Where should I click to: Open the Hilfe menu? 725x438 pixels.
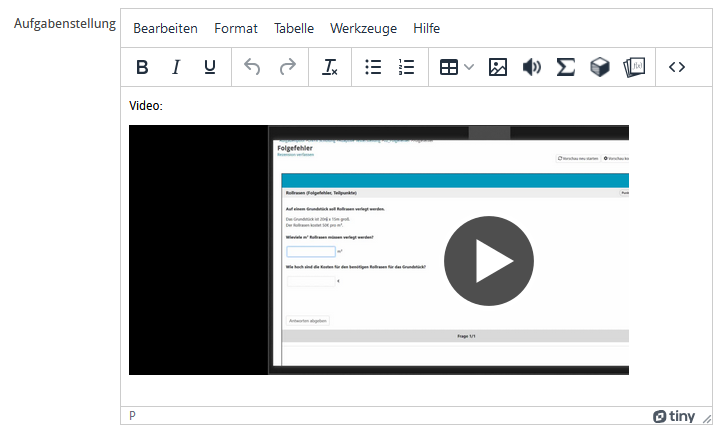click(x=426, y=28)
